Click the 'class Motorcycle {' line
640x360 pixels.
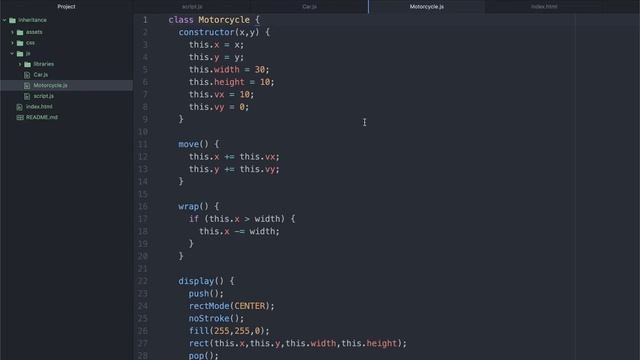tap(214, 20)
